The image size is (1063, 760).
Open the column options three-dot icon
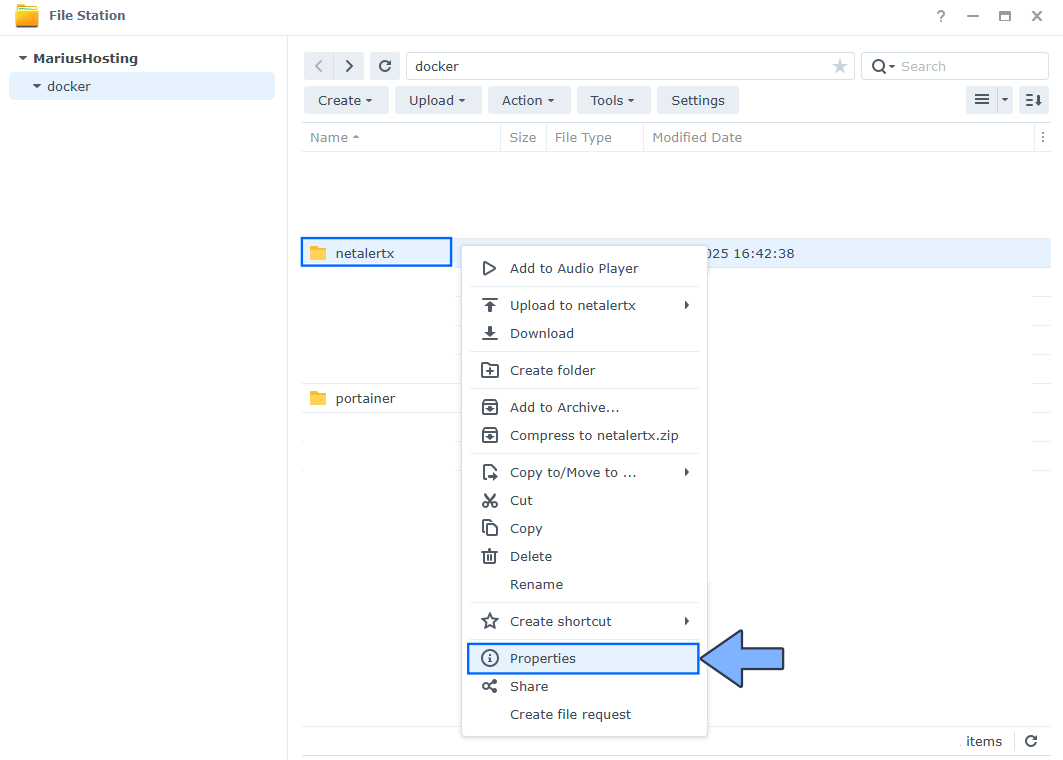[1043, 137]
